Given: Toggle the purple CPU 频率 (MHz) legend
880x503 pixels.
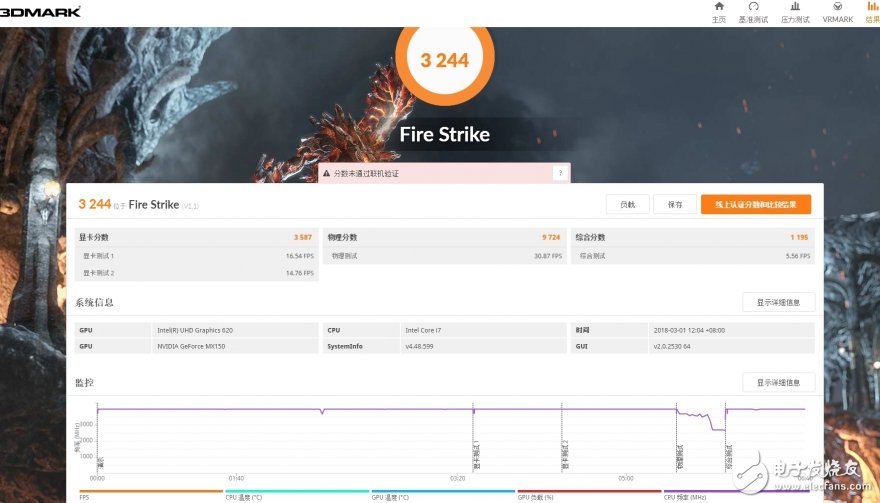Looking at the screenshot, I should [x=685, y=497].
